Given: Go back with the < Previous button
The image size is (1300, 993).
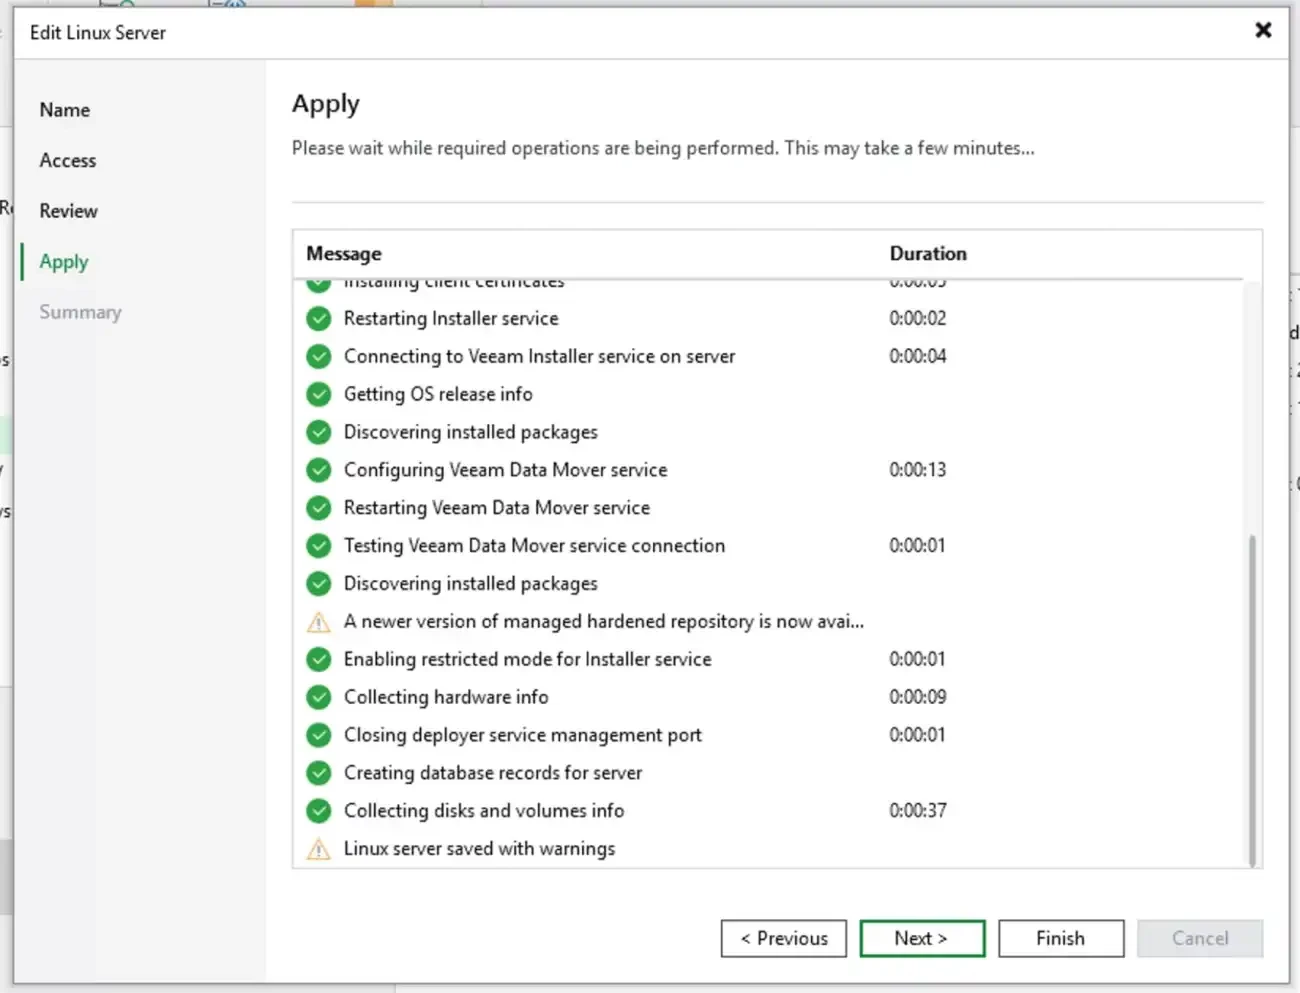Looking at the screenshot, I should 783,938.
